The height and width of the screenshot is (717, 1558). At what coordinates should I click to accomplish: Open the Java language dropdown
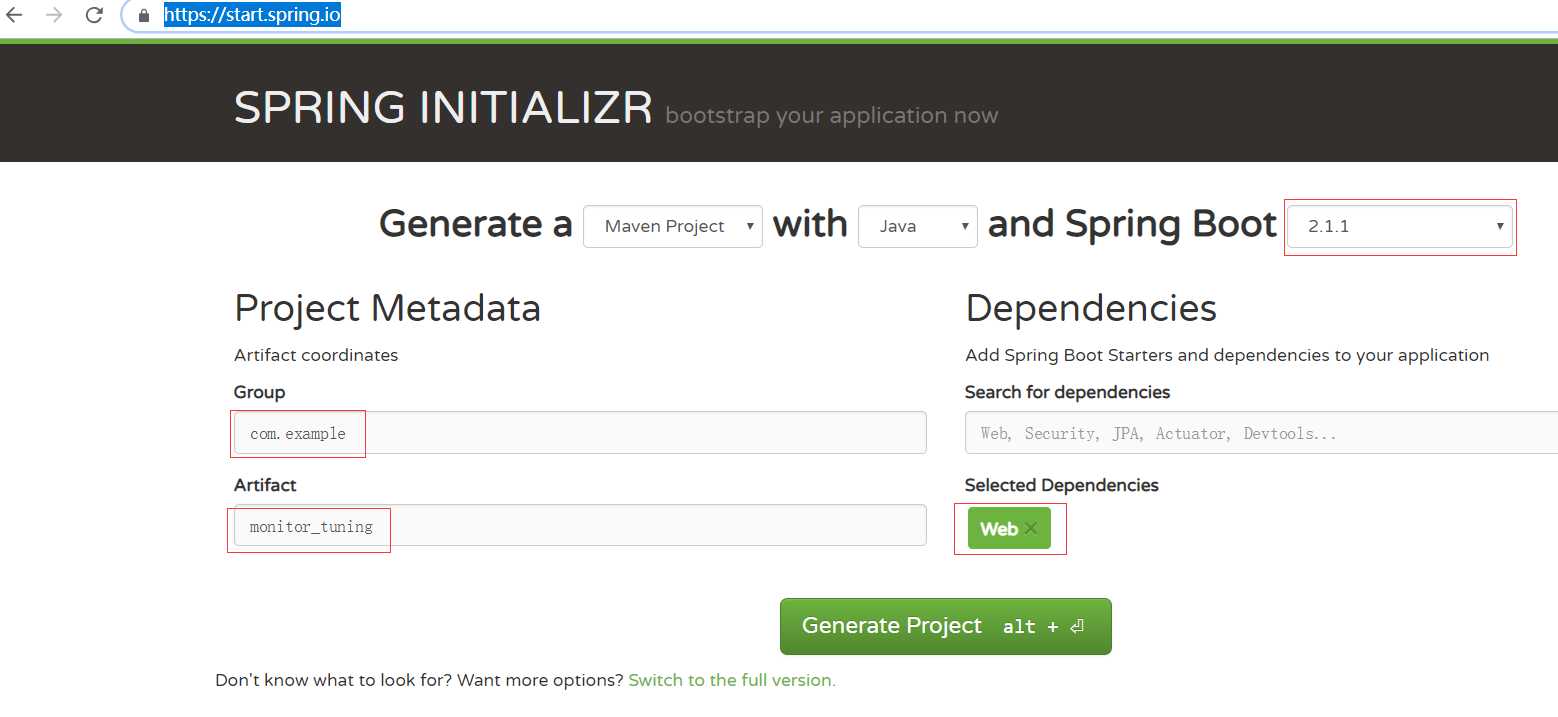918,226
